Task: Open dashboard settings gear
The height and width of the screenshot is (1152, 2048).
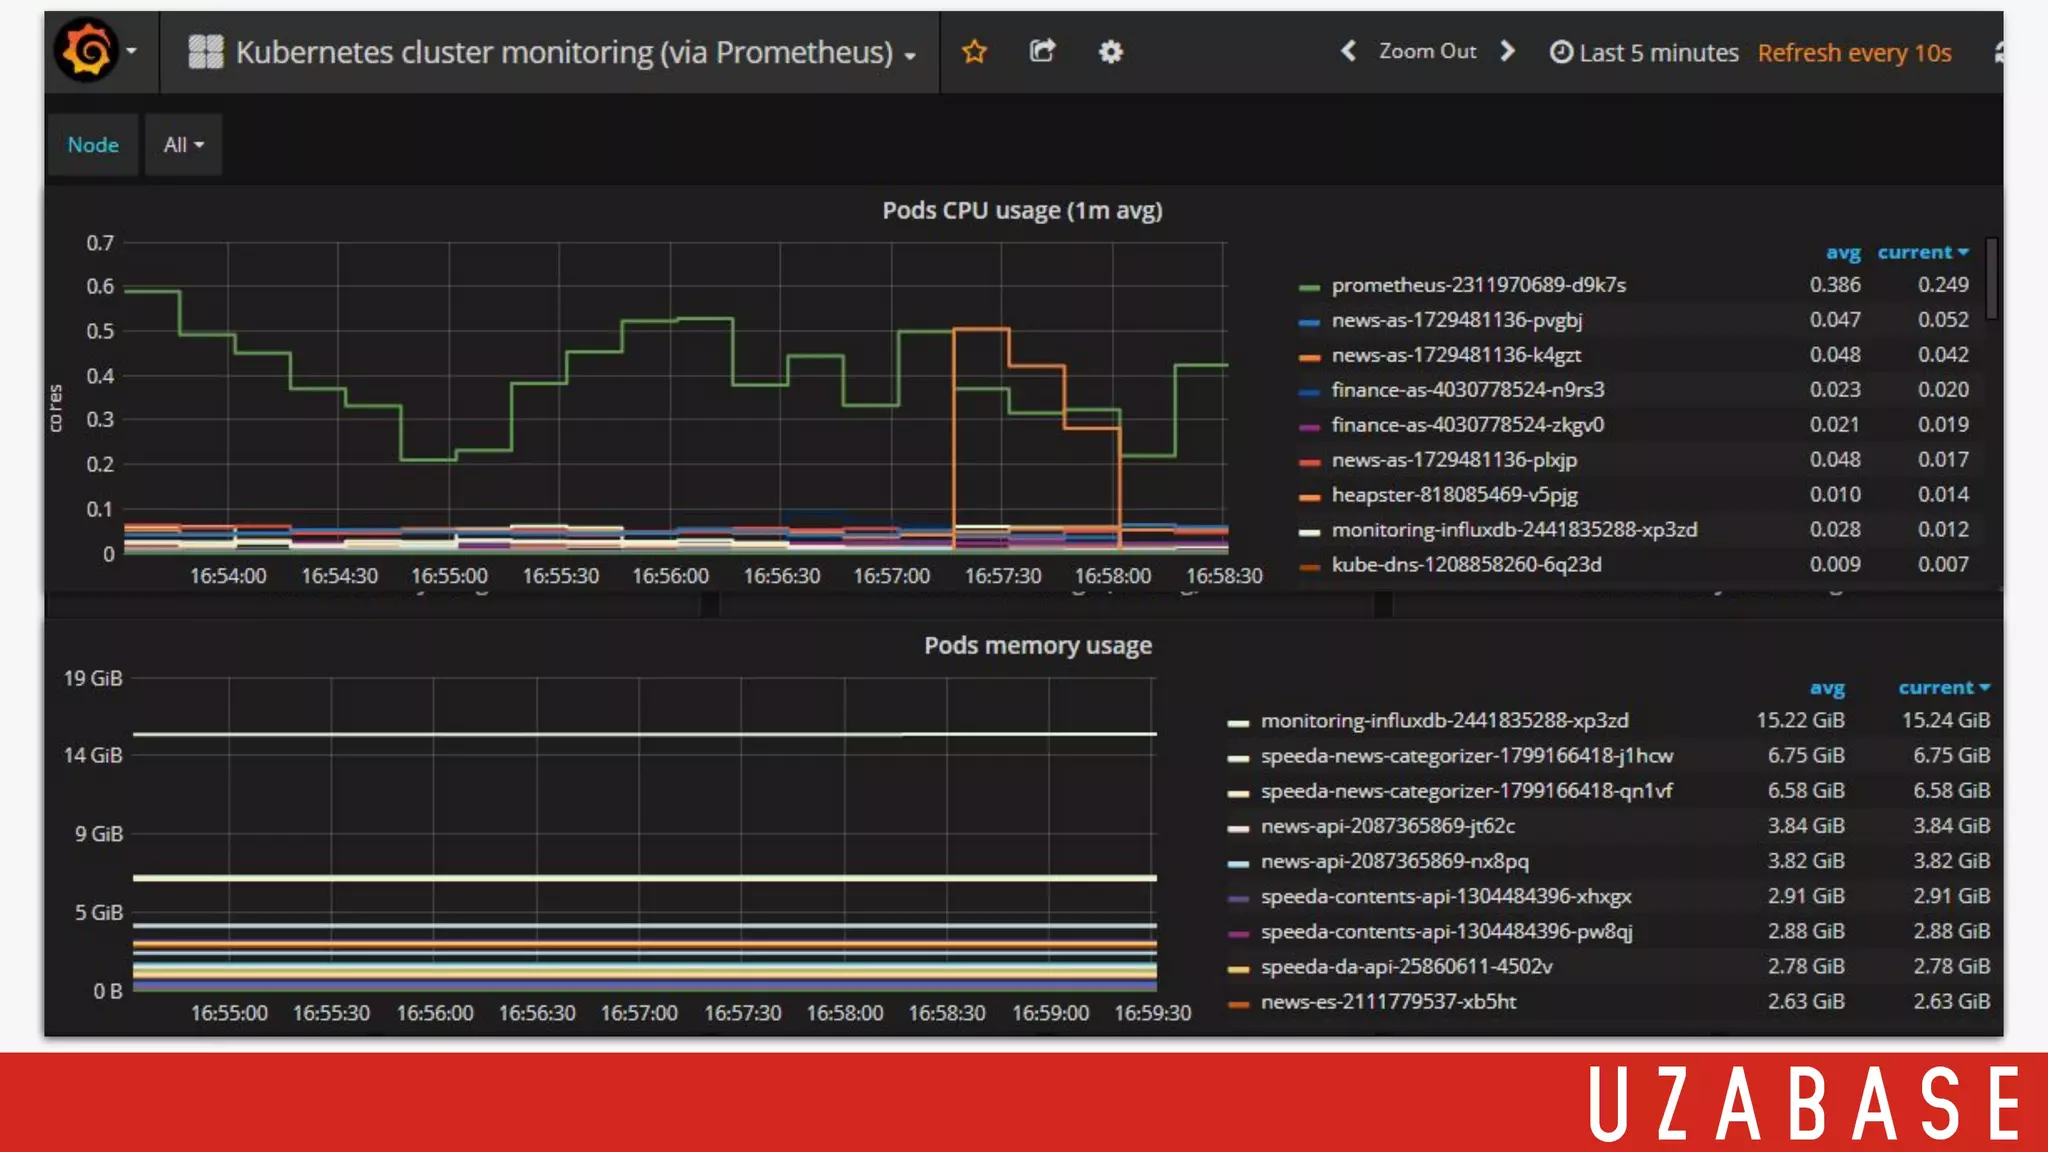Action: (1110, 51)
